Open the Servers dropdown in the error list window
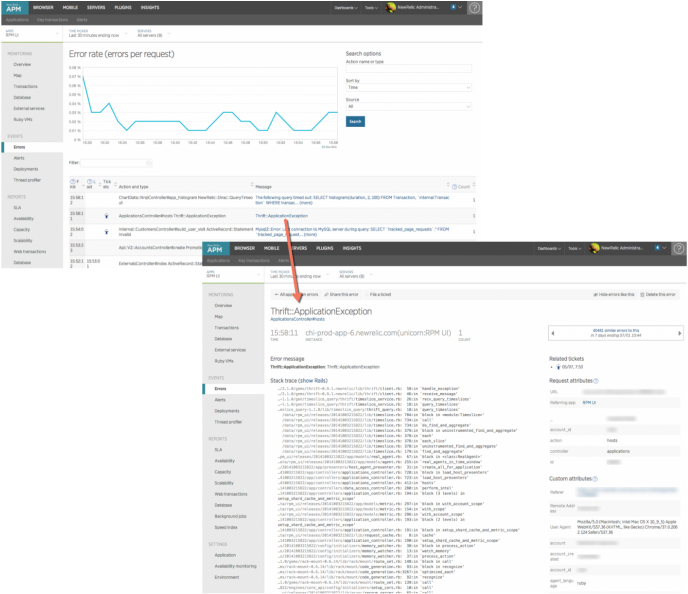The image size is (688, 594). pos(154,33)
